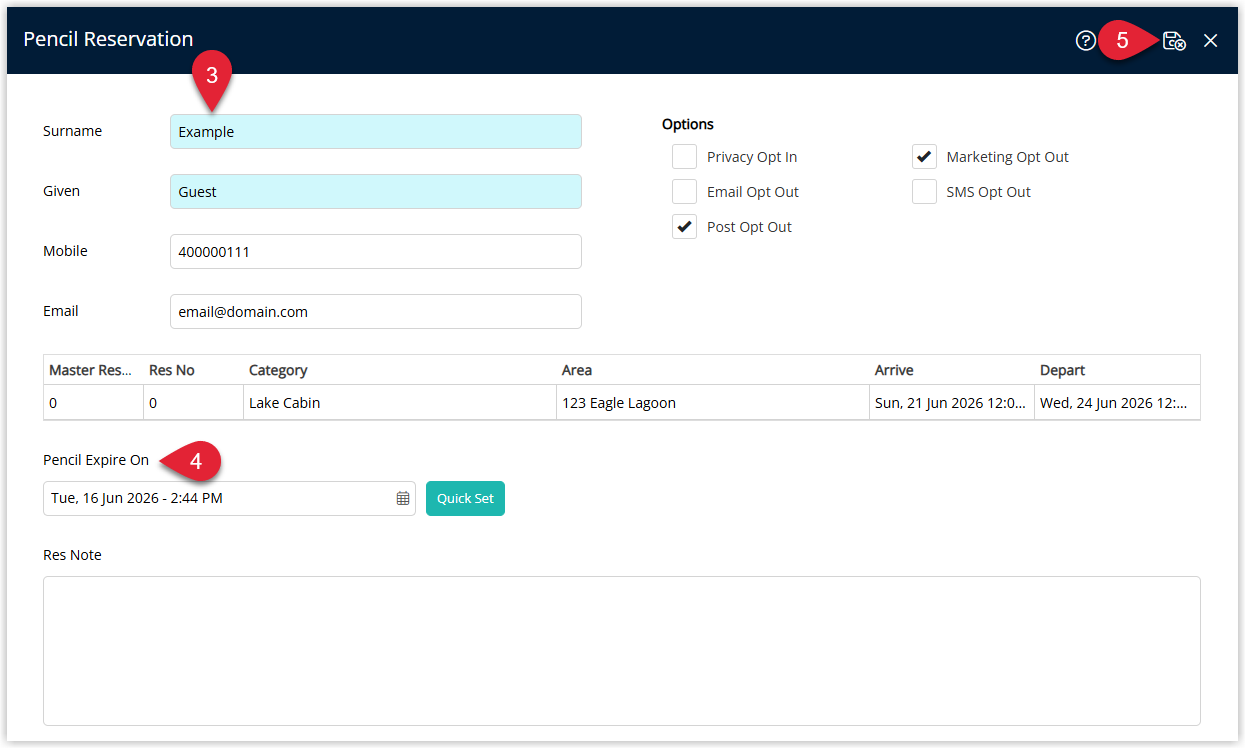Open the calendar picker for Pencil Expire On
Screen dimensions: 1246x749
(403, 498)
